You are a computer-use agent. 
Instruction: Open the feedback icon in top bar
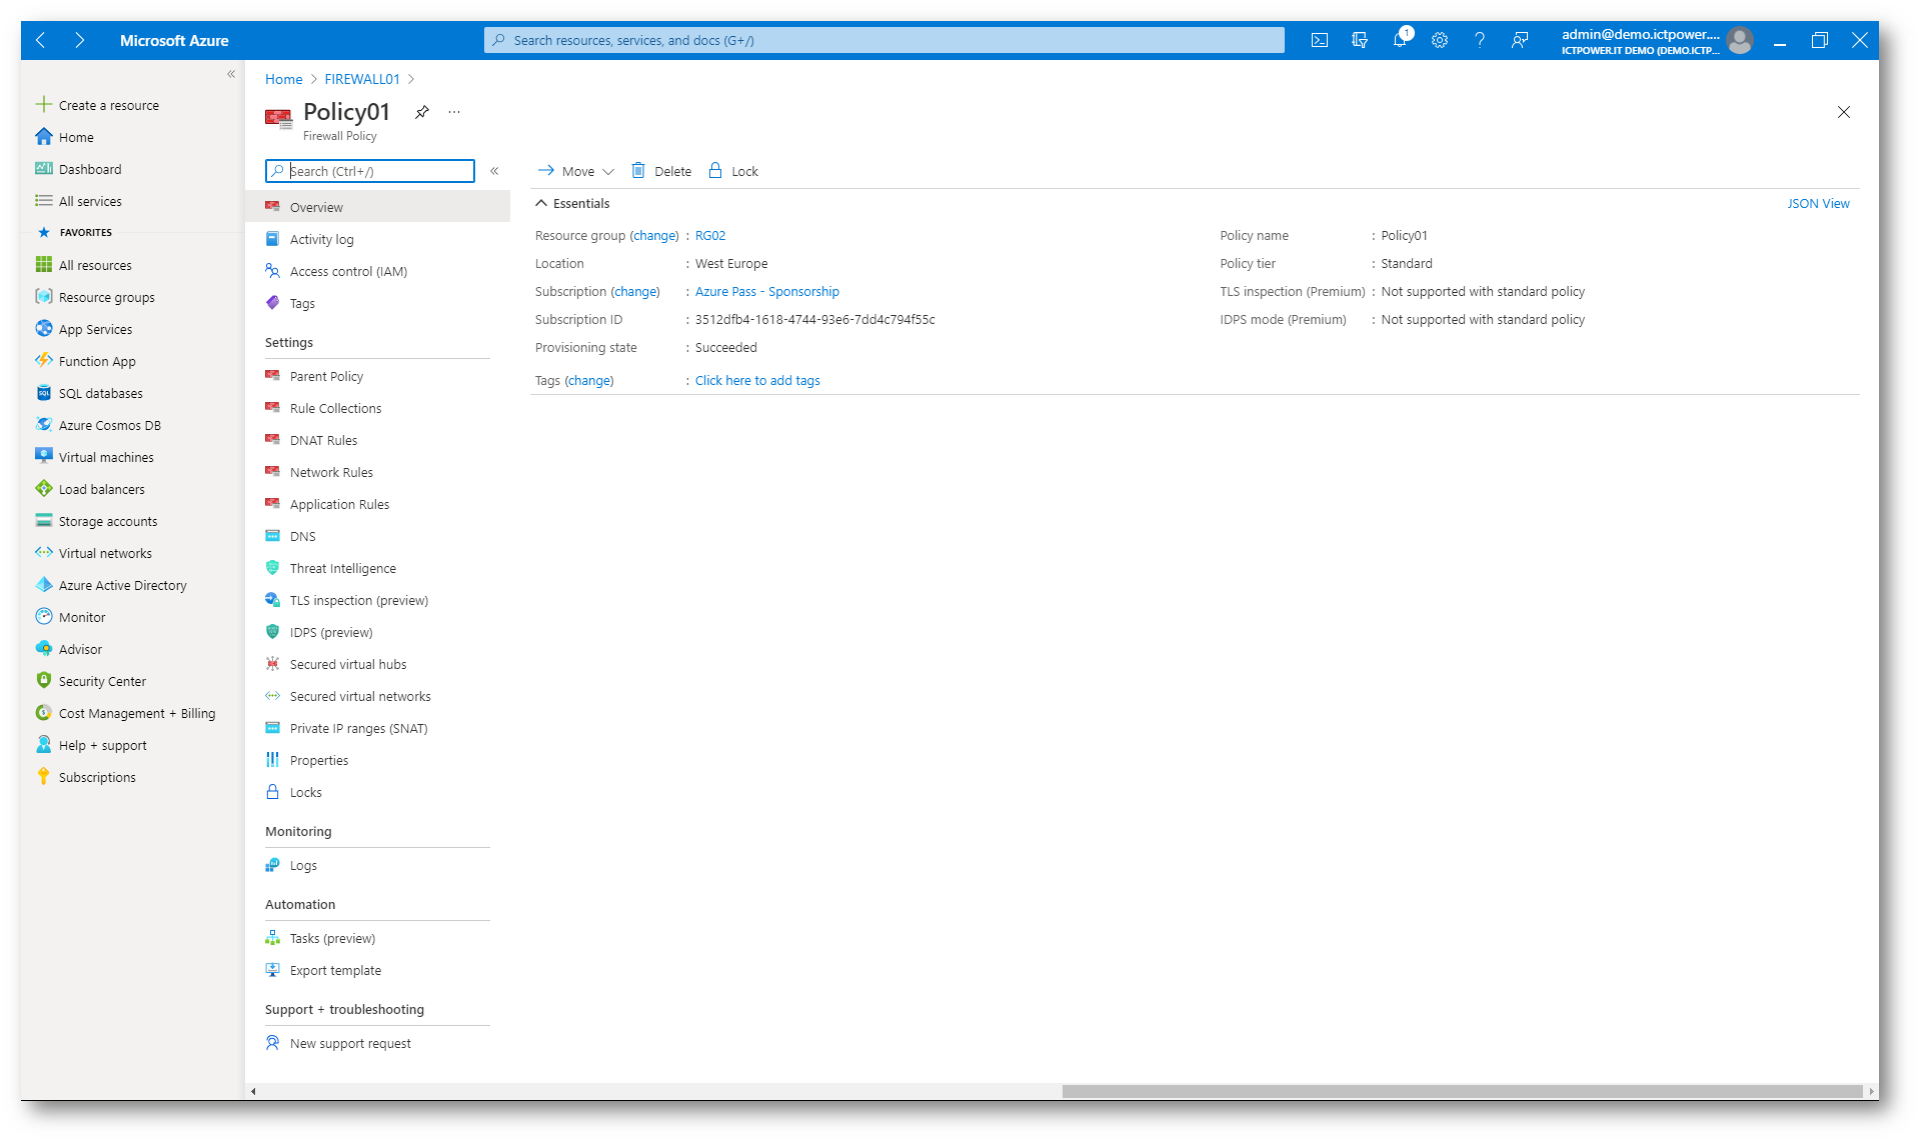pyautogui.click(x=1520, y=40)
